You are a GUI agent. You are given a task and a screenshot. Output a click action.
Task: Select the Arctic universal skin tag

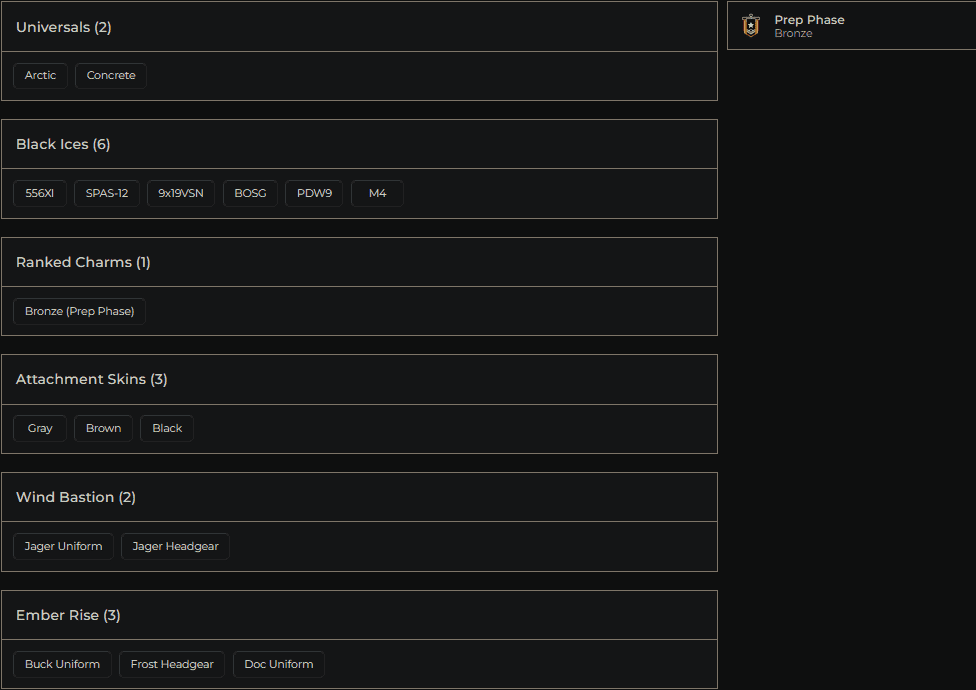point(41,76)
